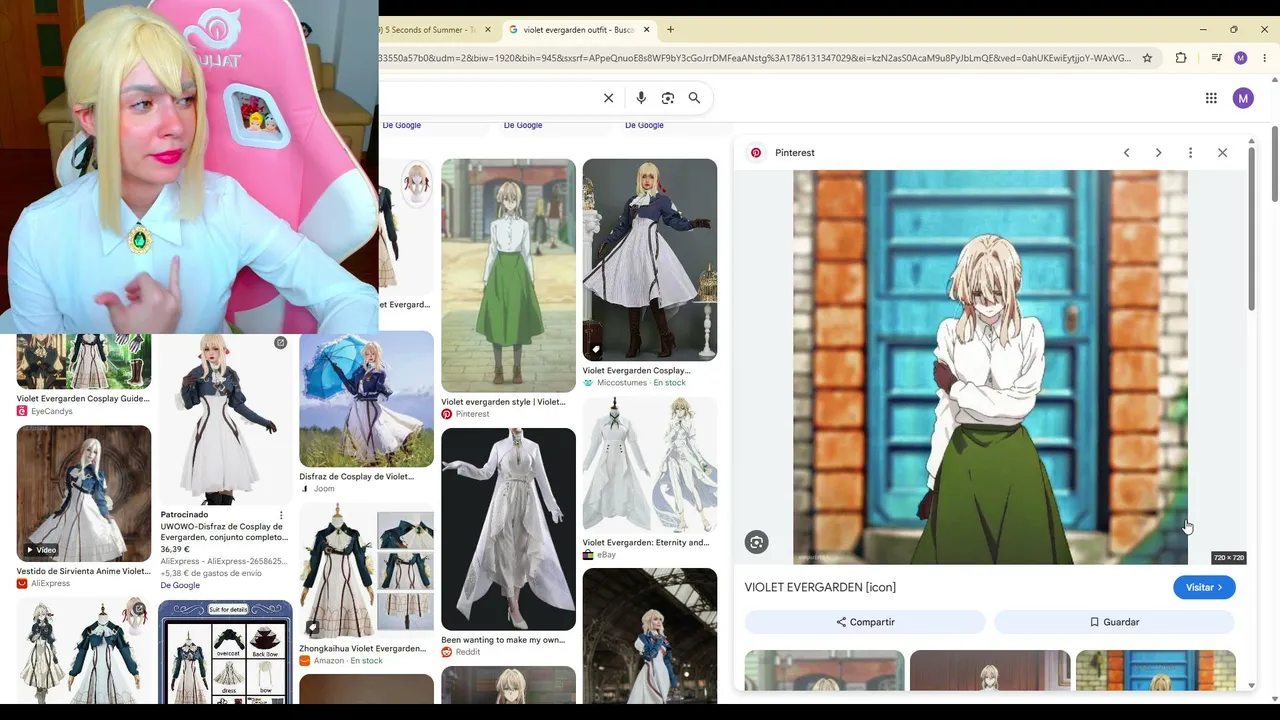Open the VIOLET EVERGARDEN [icon] title link
Screen dimensions: 1280x720
[820, 587]
